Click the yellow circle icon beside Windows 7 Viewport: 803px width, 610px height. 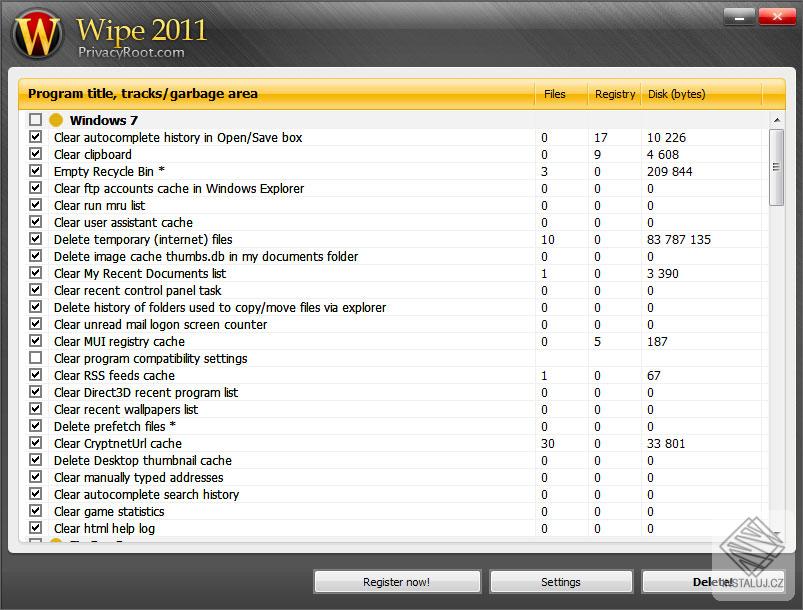56,120
